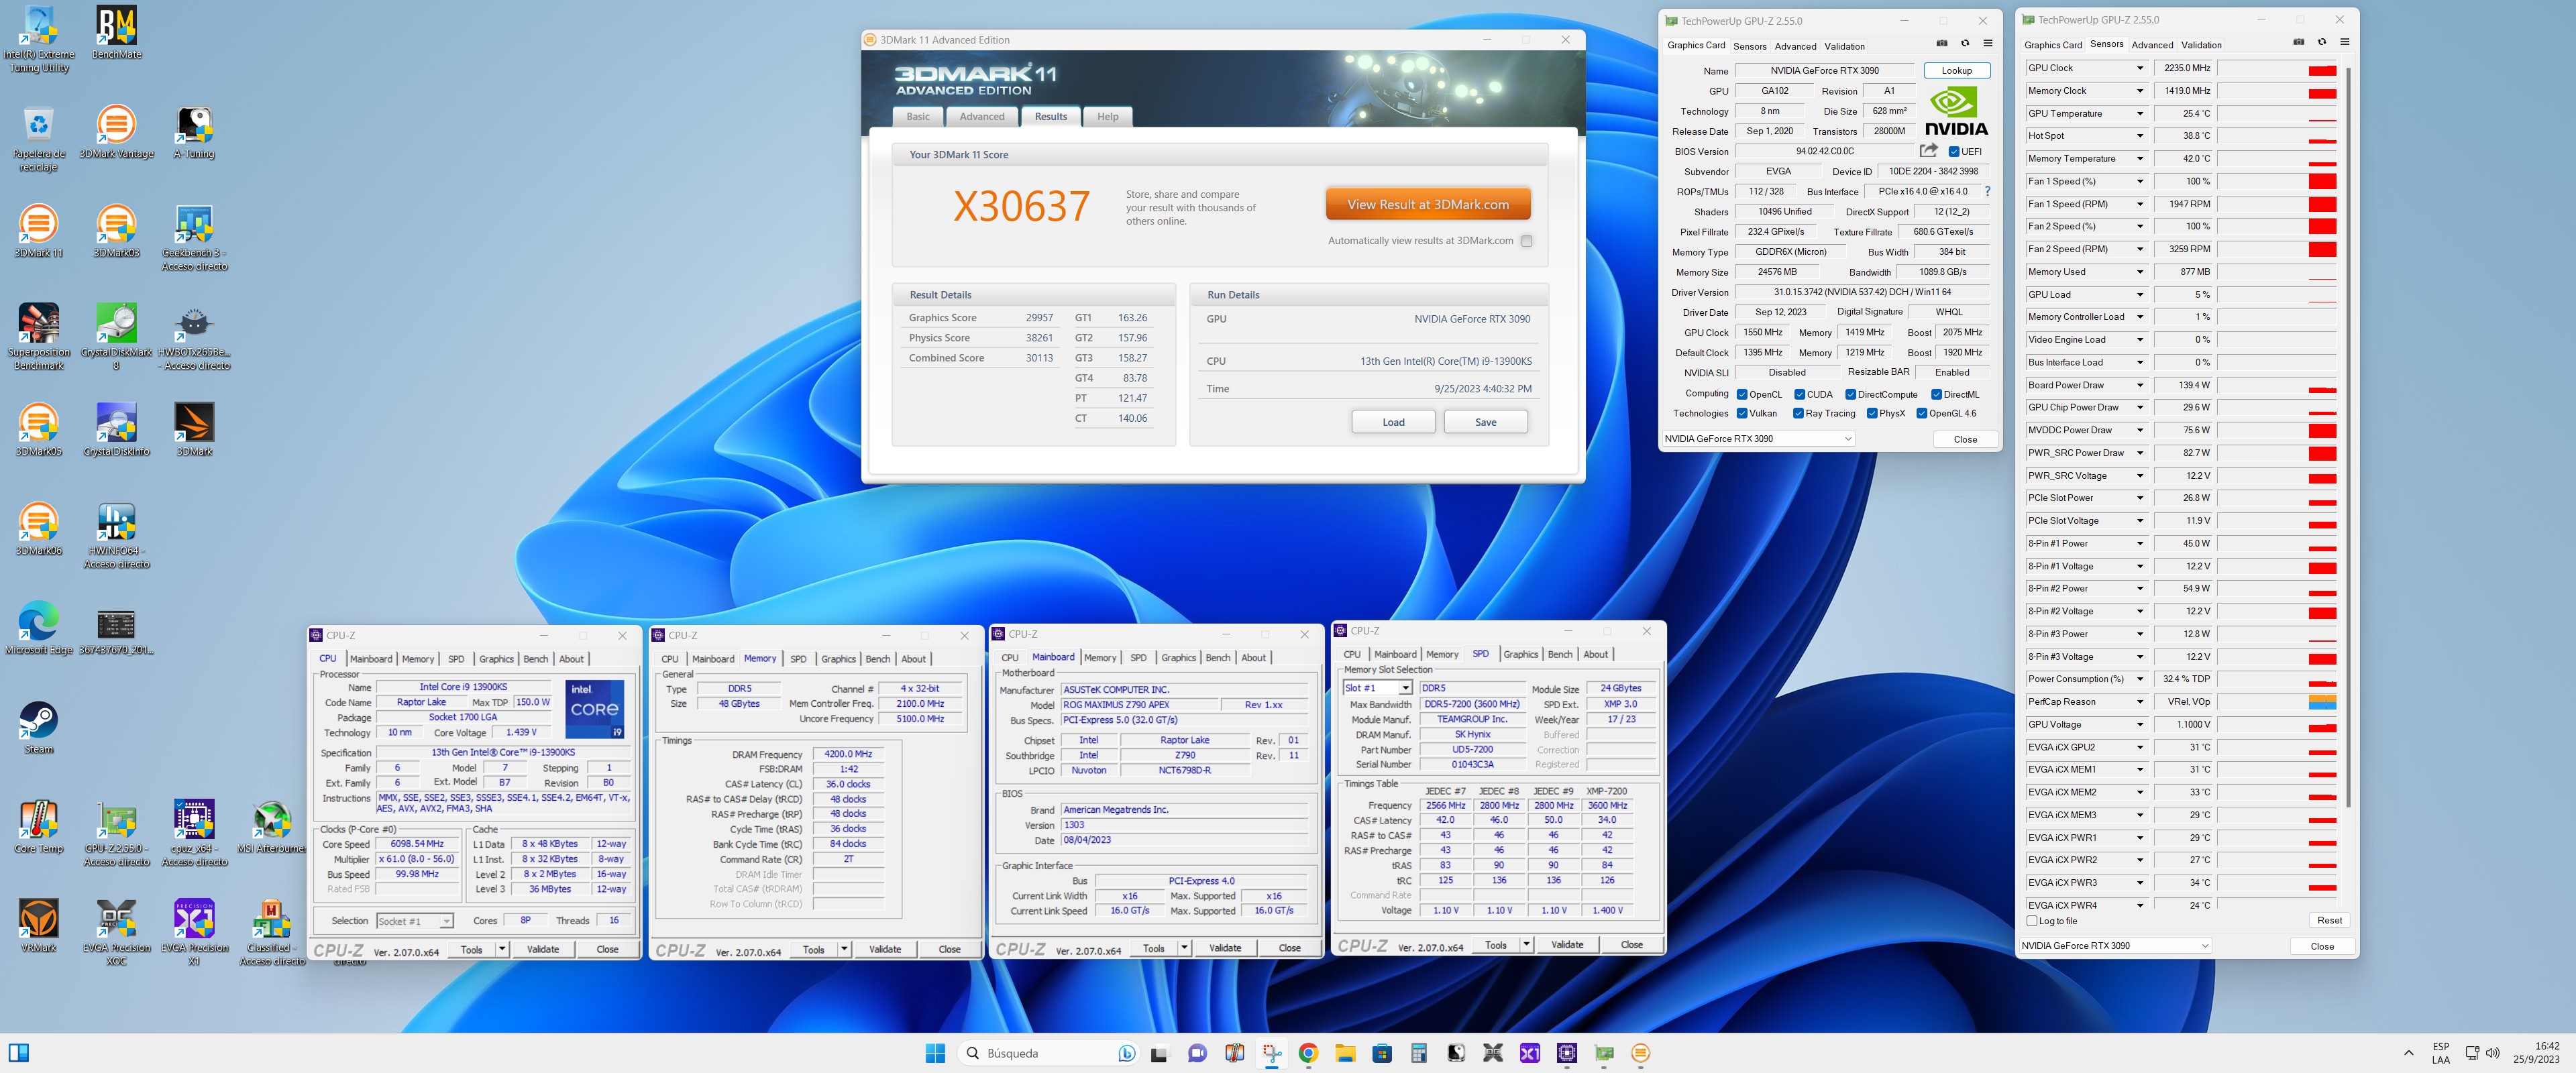Click Validate button in CPU-Z Mainboard window
Screen dimensions: 2576x1073
pyautogui.click(x=1225, y=948)
